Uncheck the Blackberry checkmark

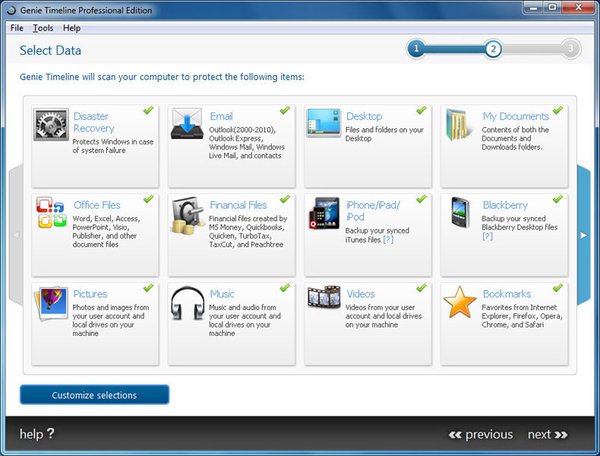coord(558,199)
